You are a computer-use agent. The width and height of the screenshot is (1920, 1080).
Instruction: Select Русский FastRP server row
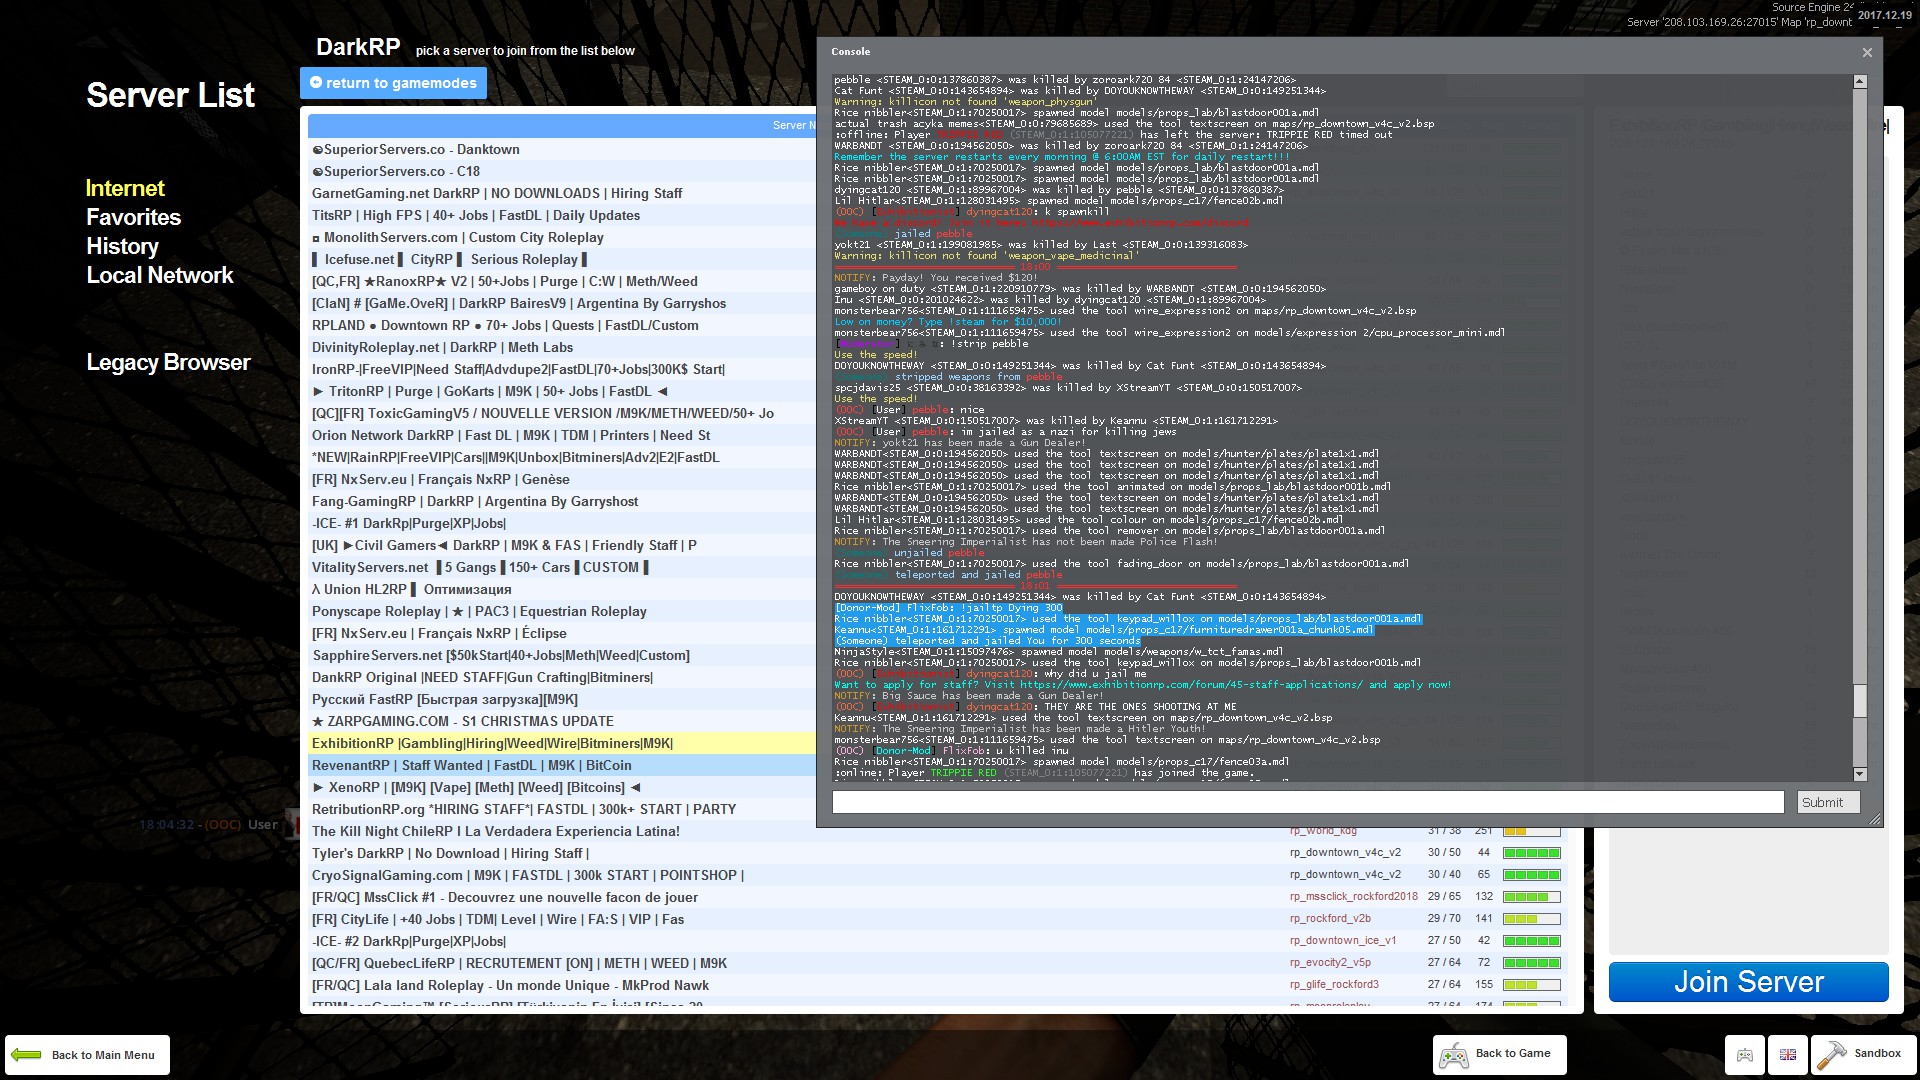pos(562,699)
